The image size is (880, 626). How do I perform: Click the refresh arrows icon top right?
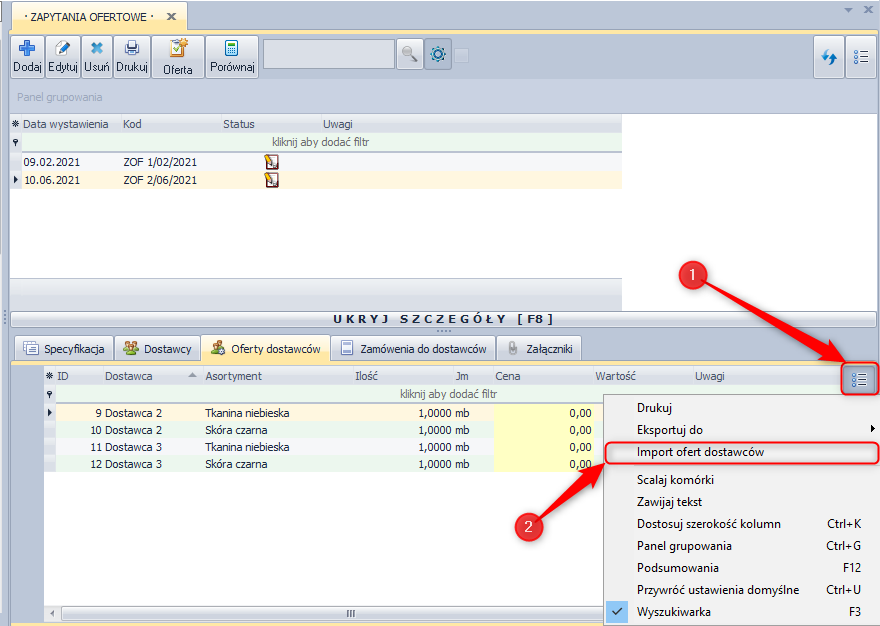pos(829,57)
